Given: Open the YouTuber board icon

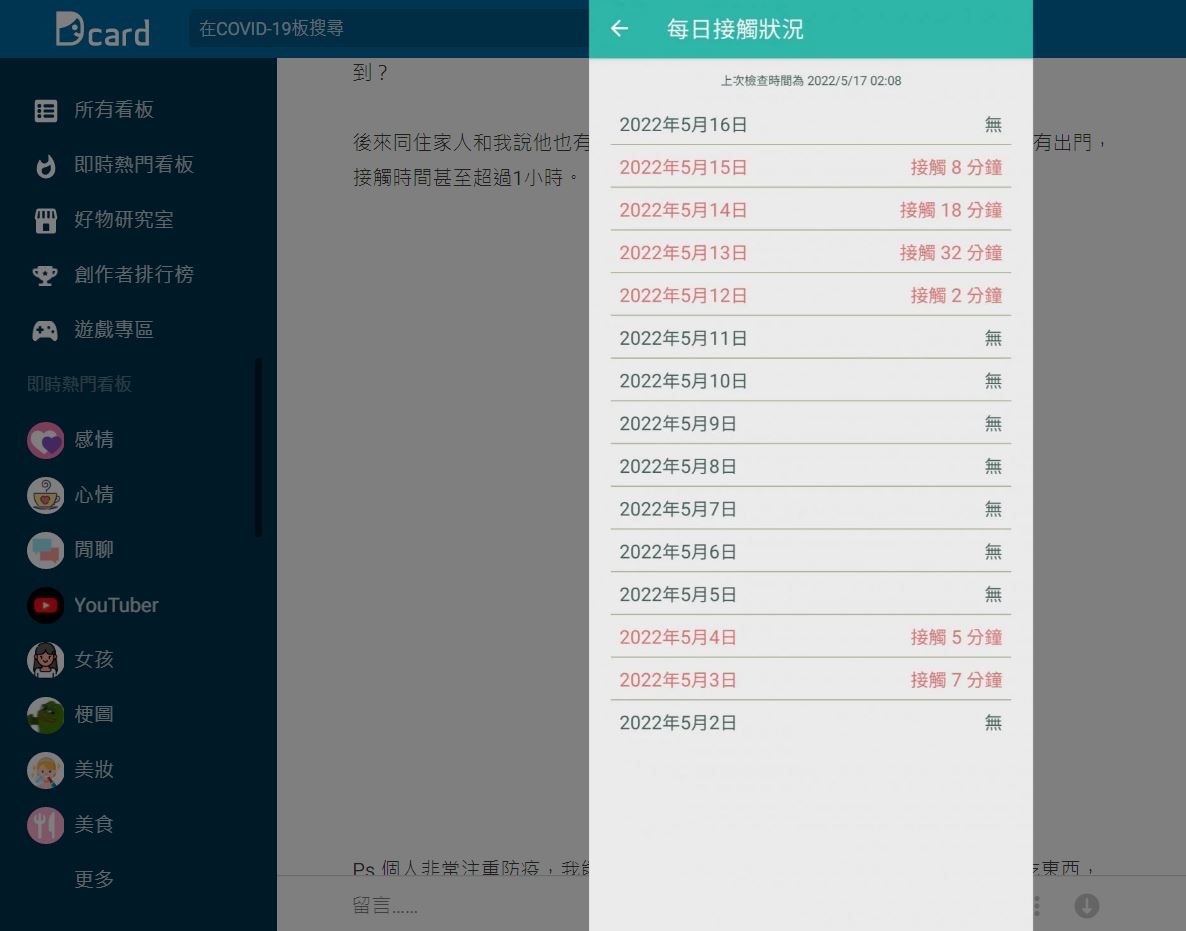Looking at the screenshot, I should click(x=45, y=605).
